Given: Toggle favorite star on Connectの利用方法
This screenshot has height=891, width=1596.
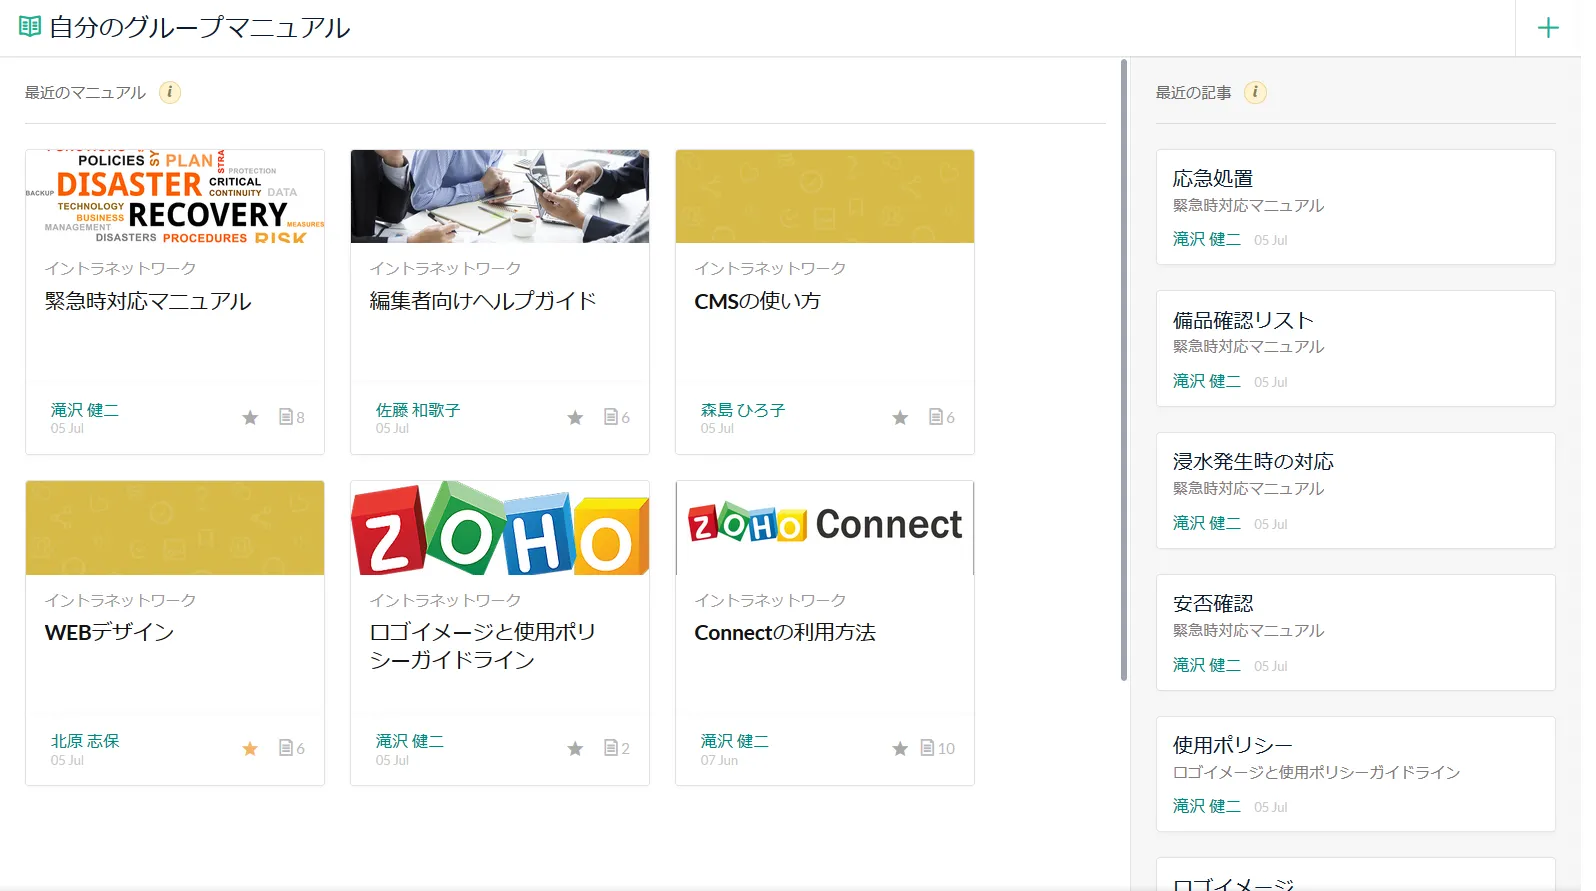Looking at the screenshot, I should coord(900,748).
